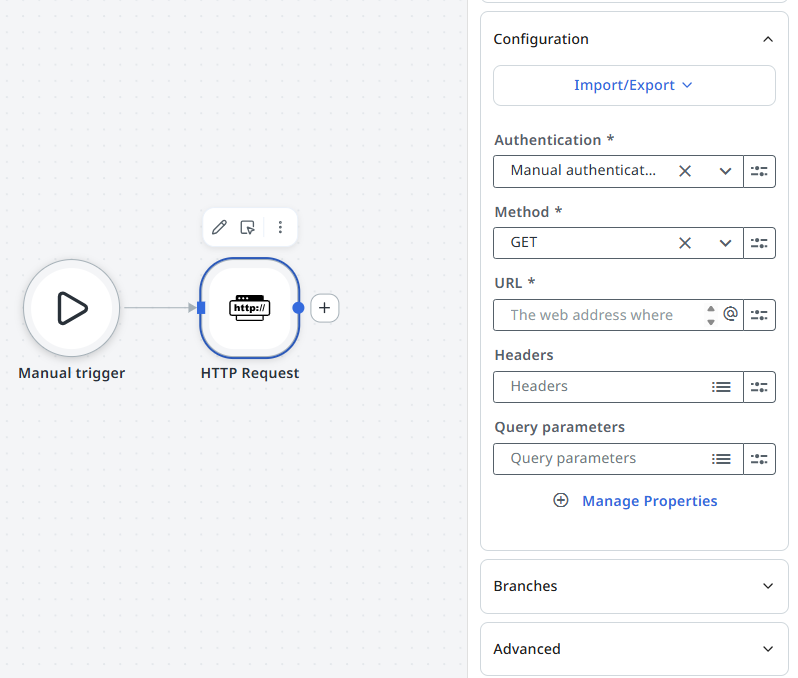This screenshot has width=798, height=678.
Task: Click the Branches section title
Action: tap(525, 586)
